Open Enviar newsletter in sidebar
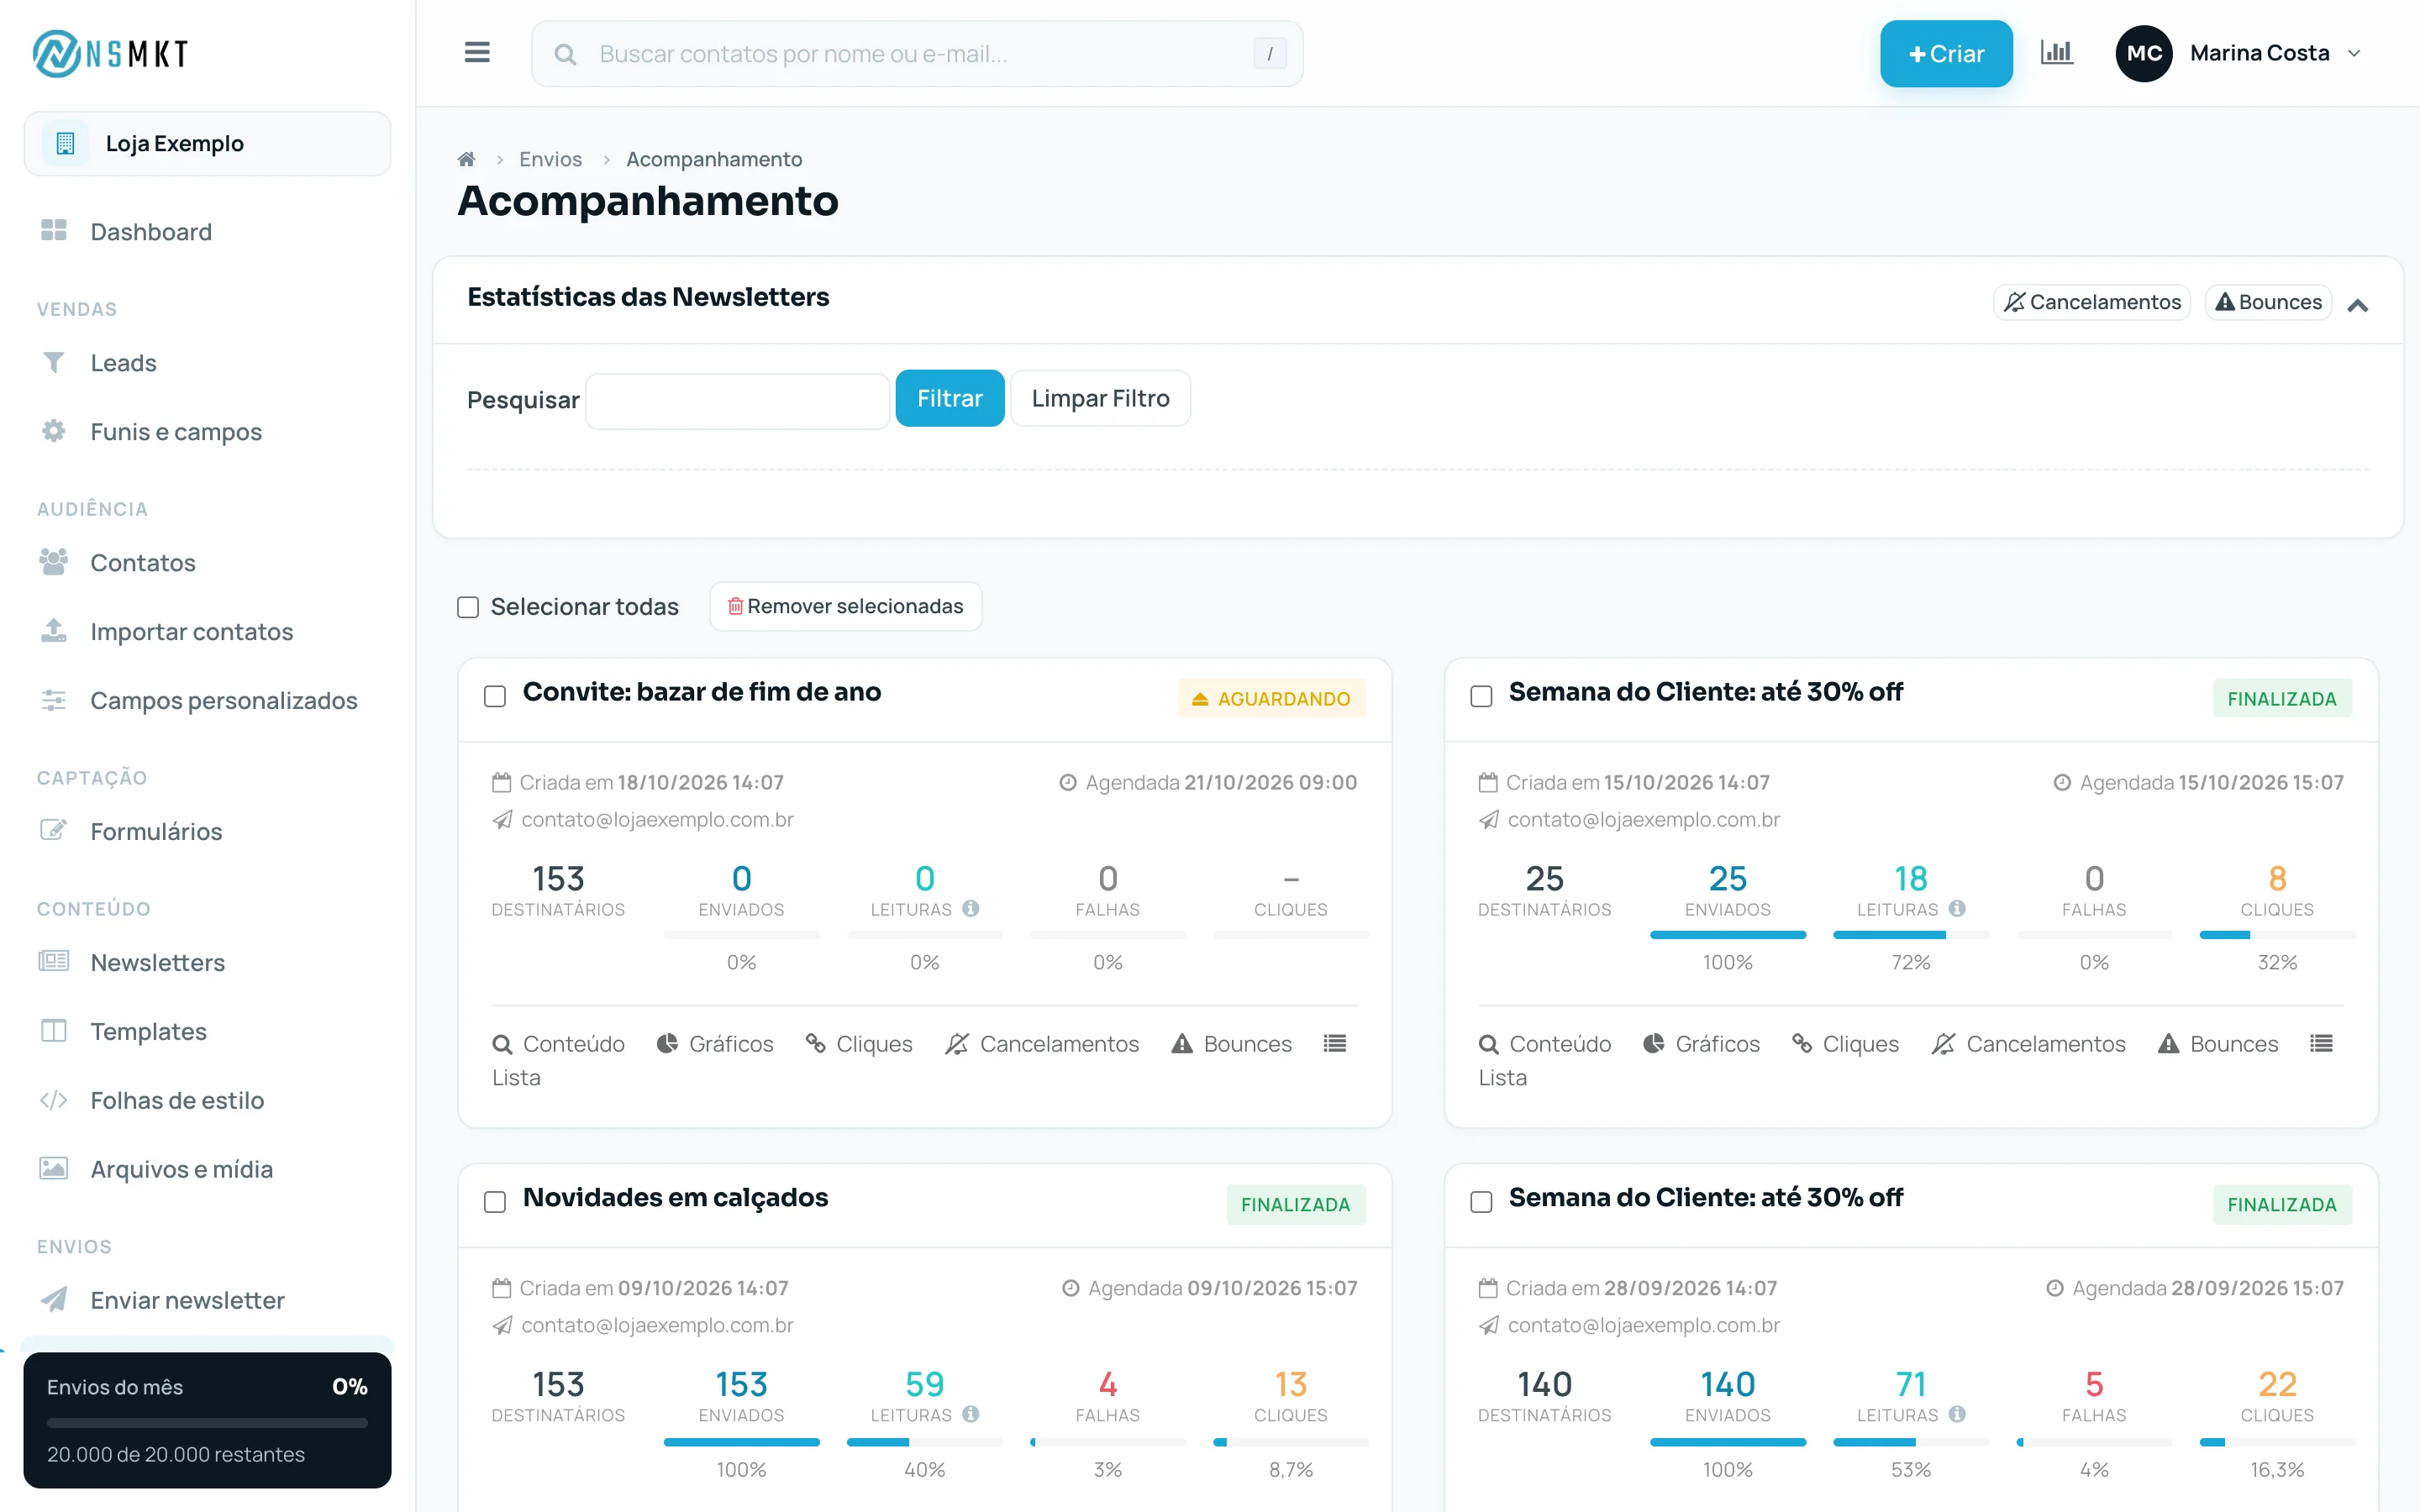Screen dimensions: 2420x1512 tap(187, 1300)
